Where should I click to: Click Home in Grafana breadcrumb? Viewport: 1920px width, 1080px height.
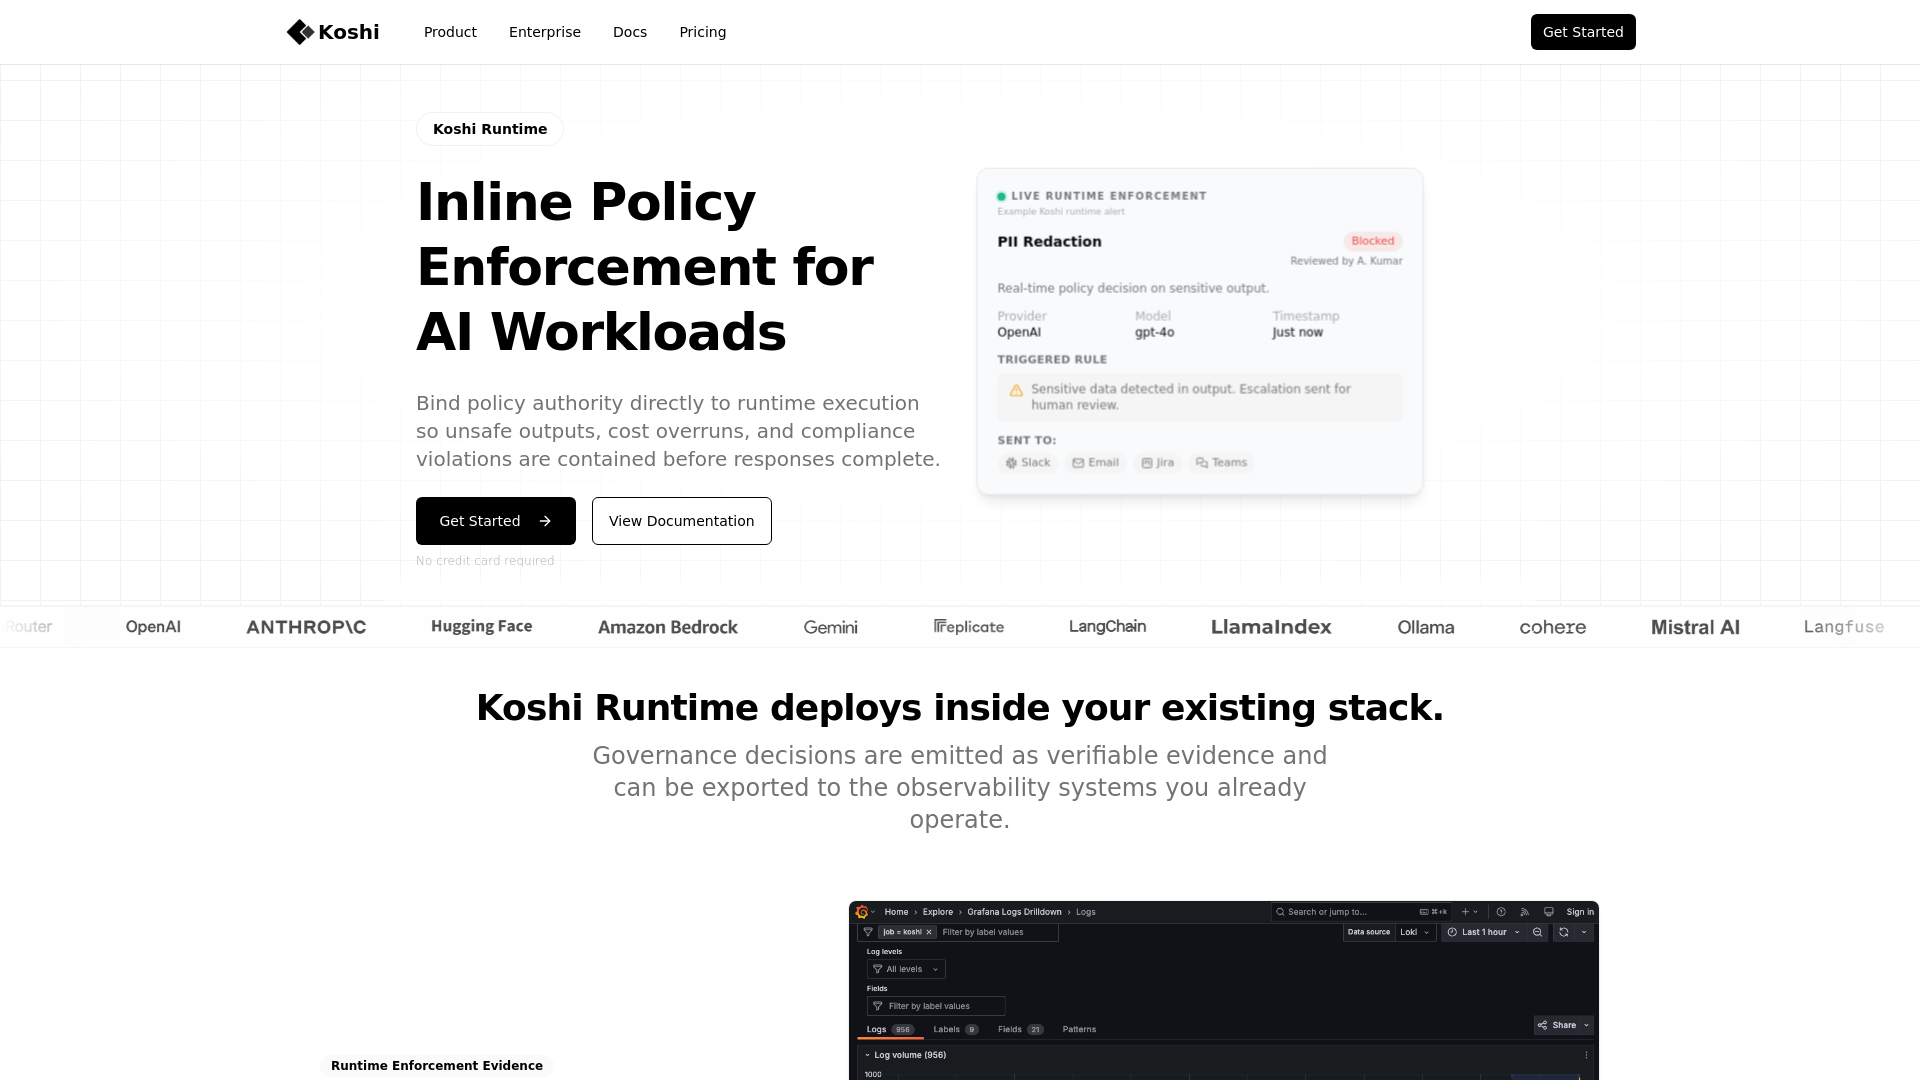click(x=896, y=912)
